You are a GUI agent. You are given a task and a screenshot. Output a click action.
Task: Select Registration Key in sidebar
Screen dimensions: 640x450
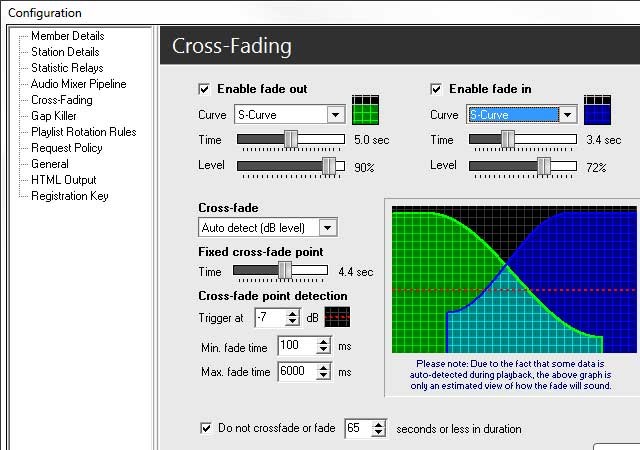tap(69, 196)
